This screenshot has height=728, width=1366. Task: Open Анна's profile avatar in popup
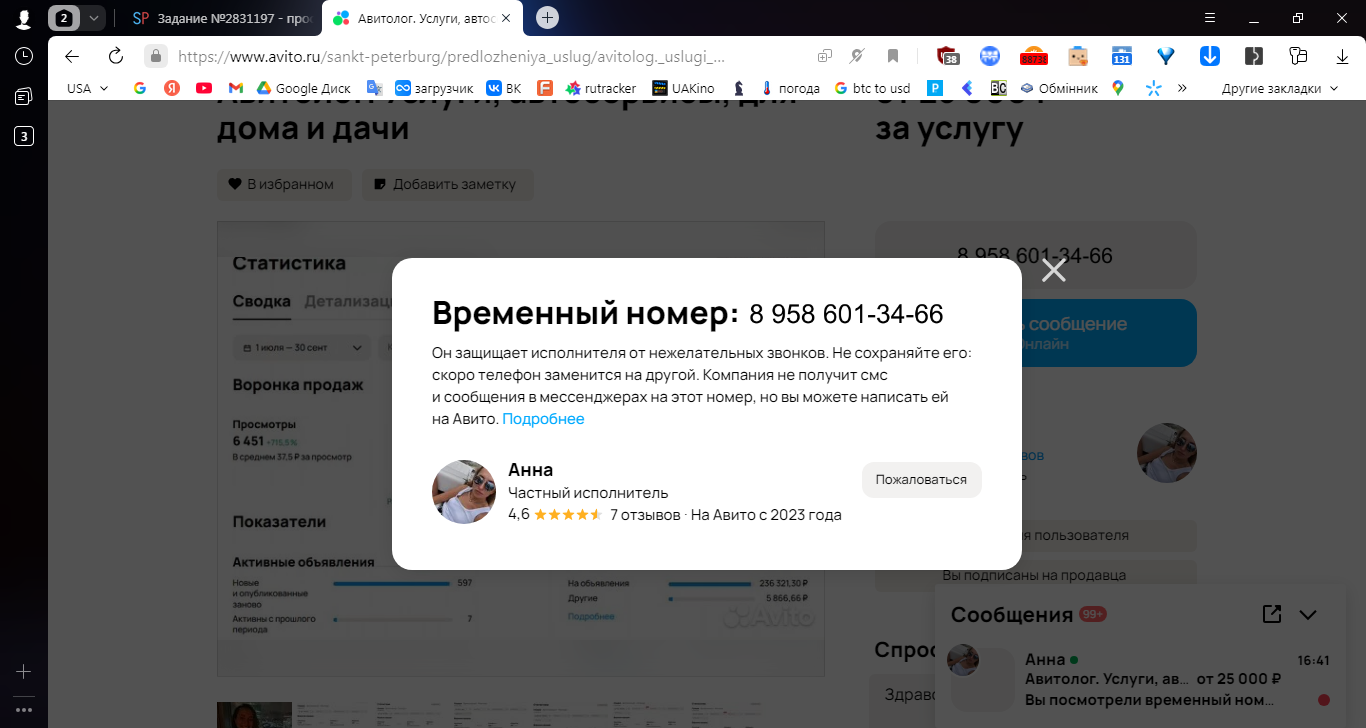(464, 492)
